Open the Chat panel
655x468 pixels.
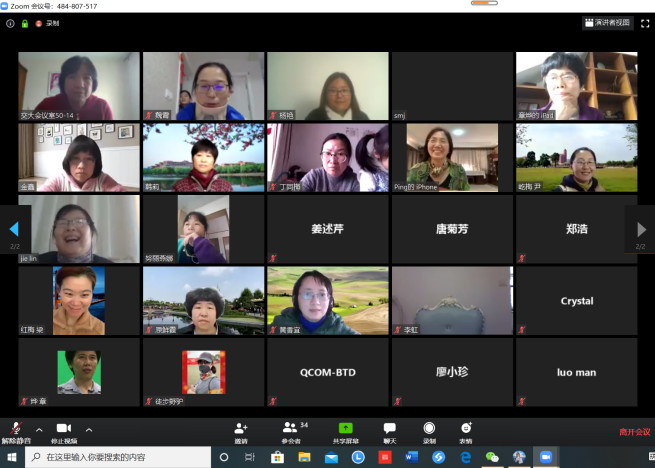pos(389,428)
